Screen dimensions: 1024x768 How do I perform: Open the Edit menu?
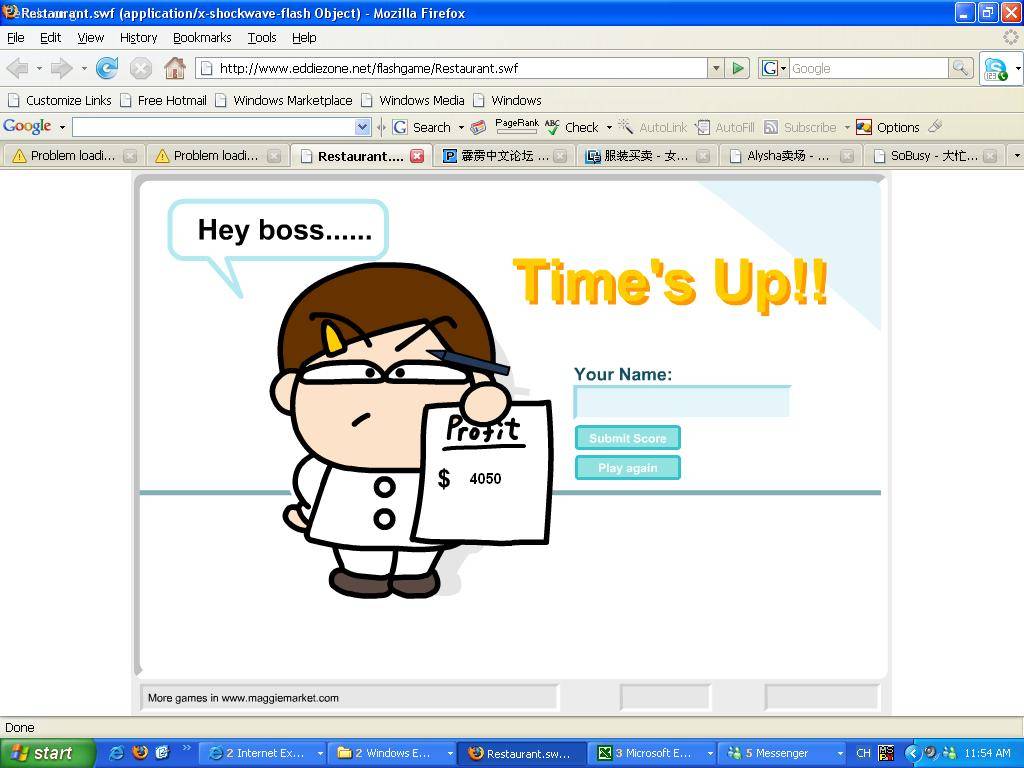click(x=50, y=38)
